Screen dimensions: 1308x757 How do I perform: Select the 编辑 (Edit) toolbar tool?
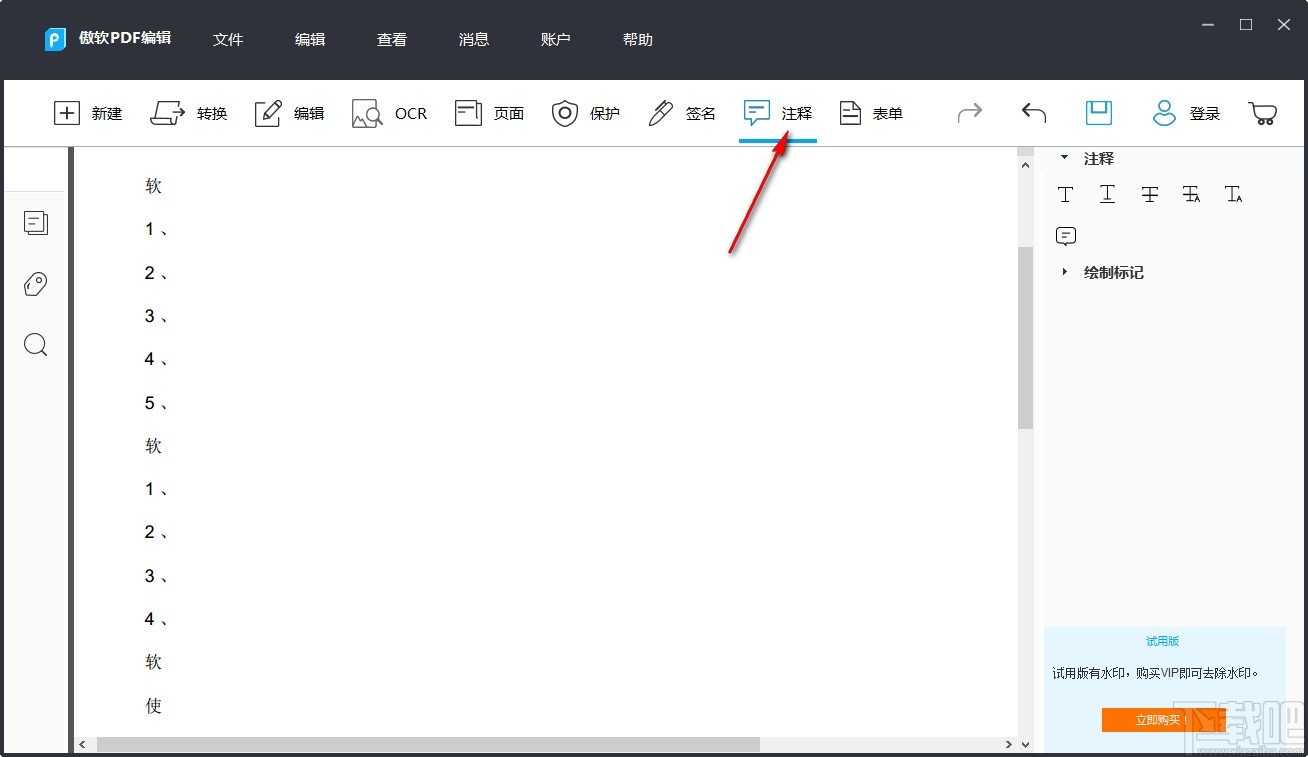click(x=290, y=113)
